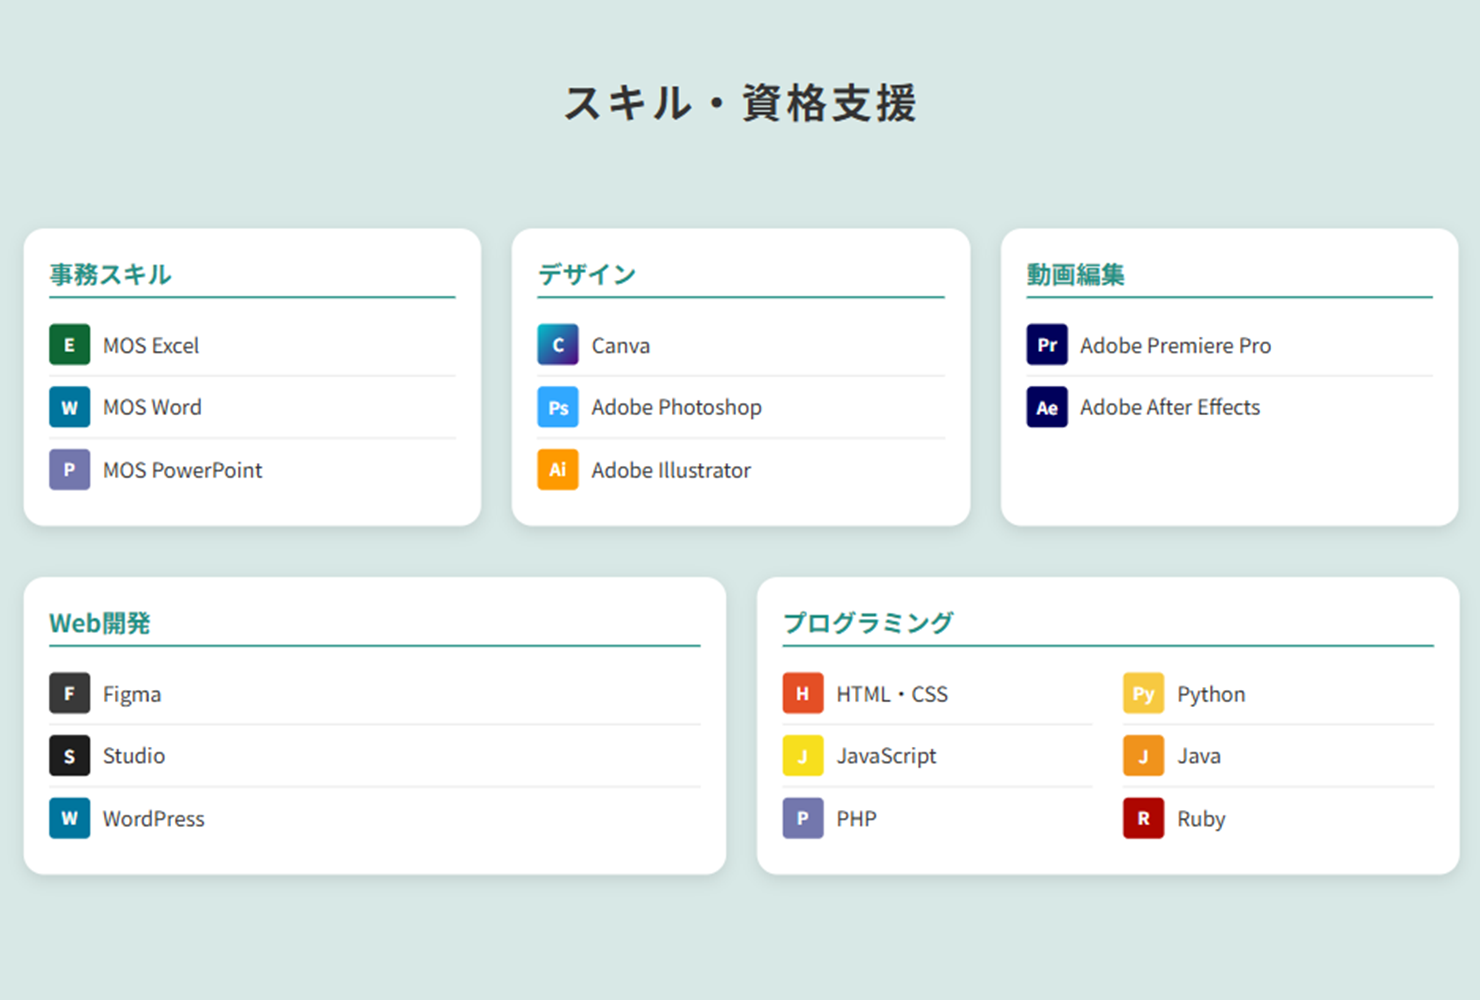Select the Adobe Photoshop icon
This screenshot has width=1480, height=1000.
tap(558, 407)
